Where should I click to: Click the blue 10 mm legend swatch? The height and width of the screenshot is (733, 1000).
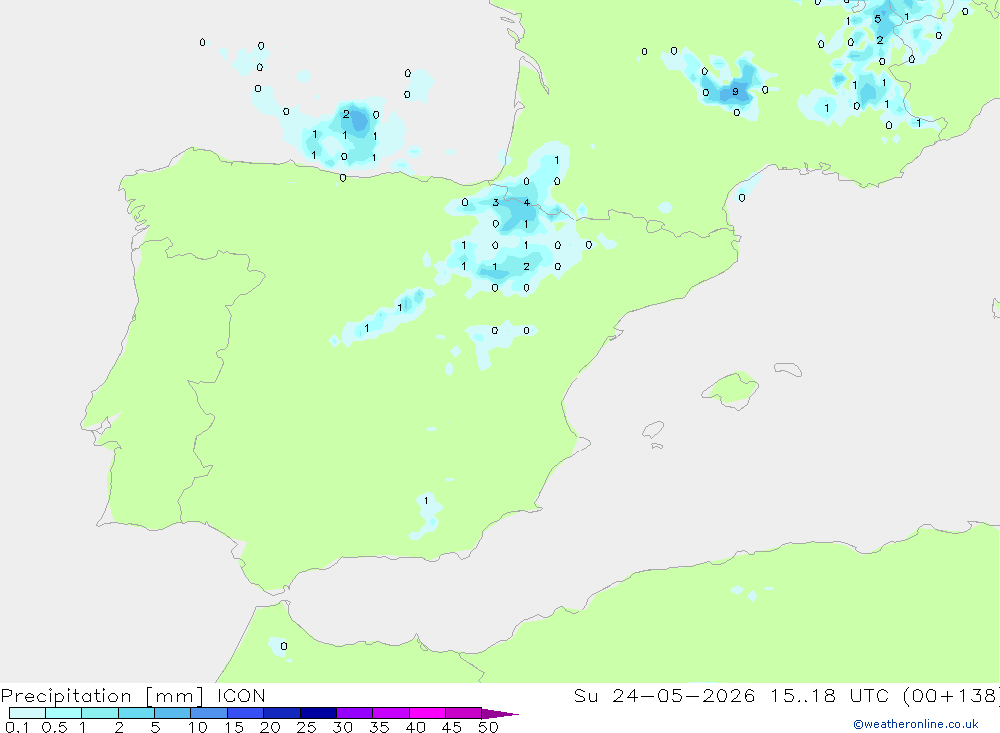point(209,713)
